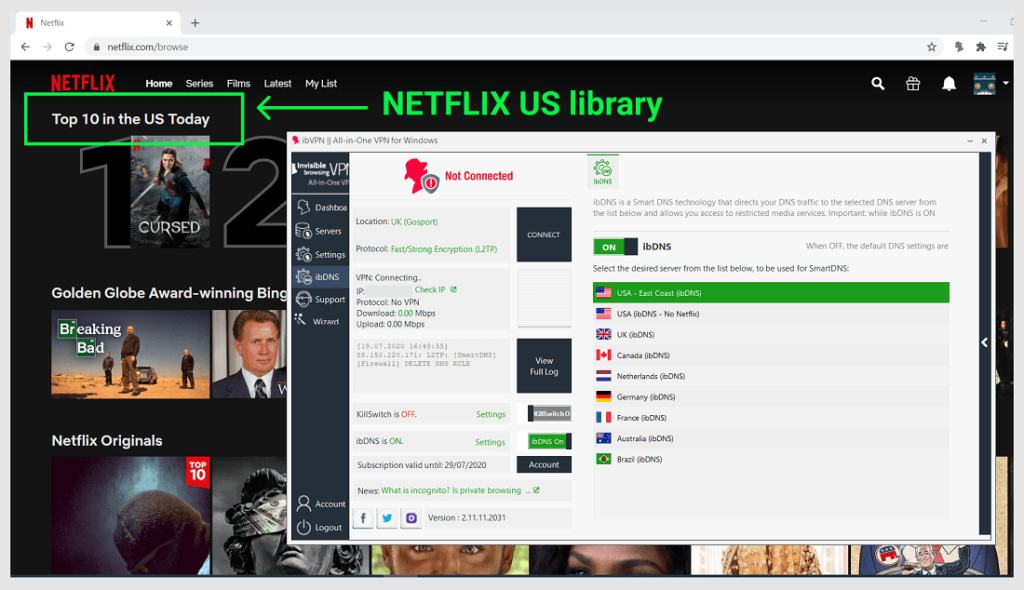Select Australia (ibDNS) server
The image size is (1024, 590).
[x=771, y=438]
